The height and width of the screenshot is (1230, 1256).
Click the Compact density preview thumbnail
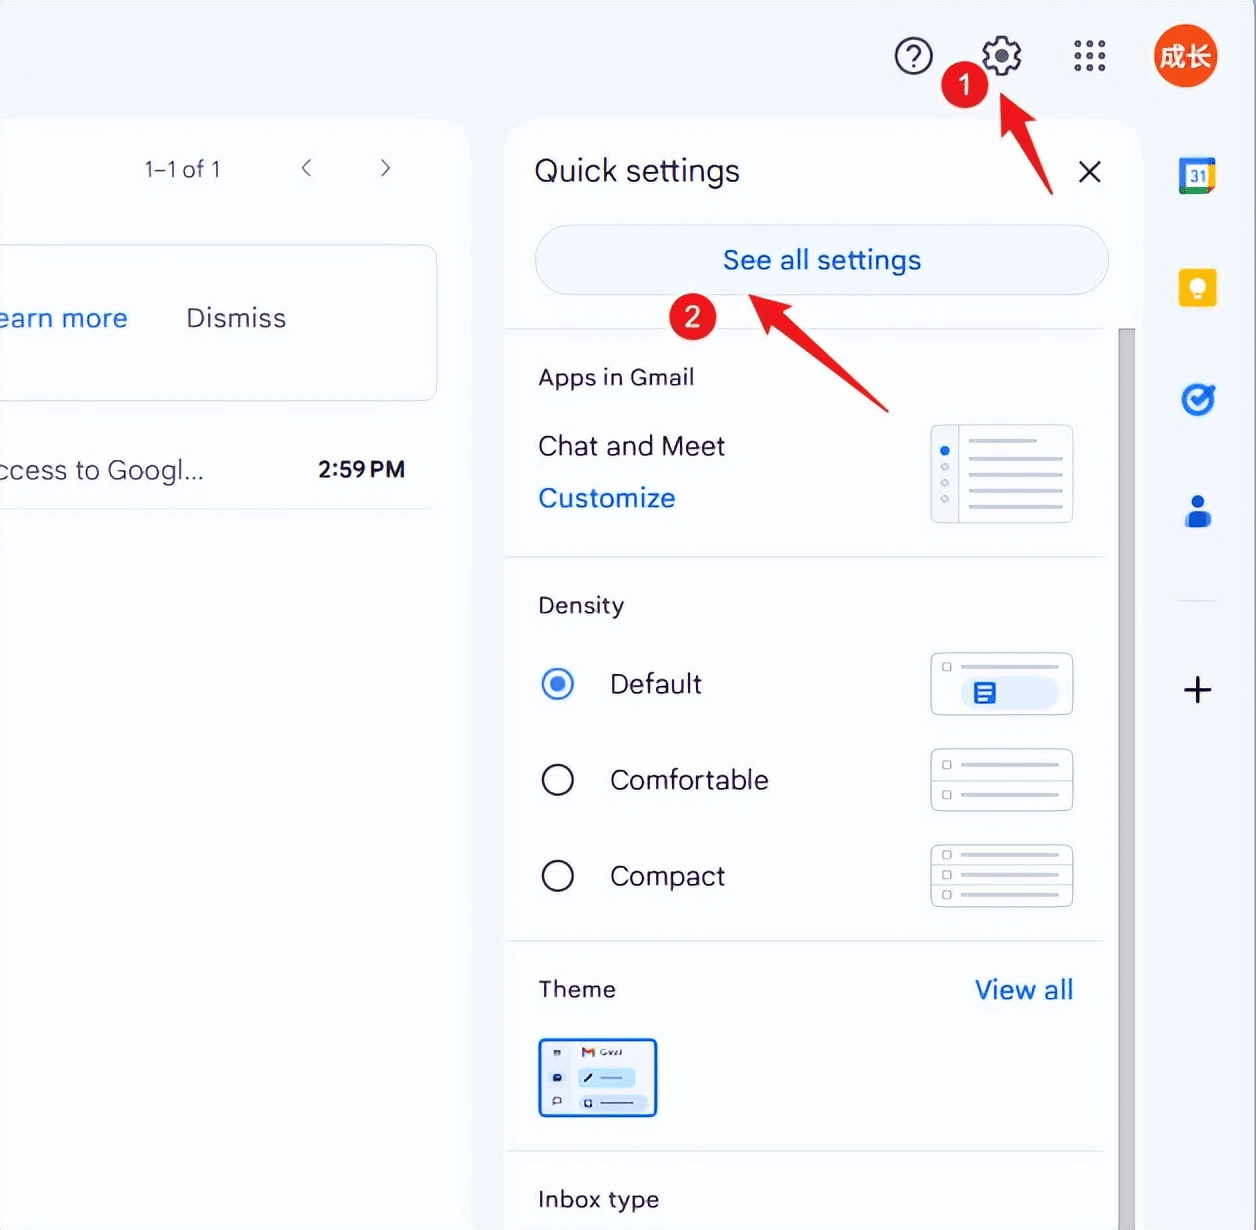[1001, 876]
